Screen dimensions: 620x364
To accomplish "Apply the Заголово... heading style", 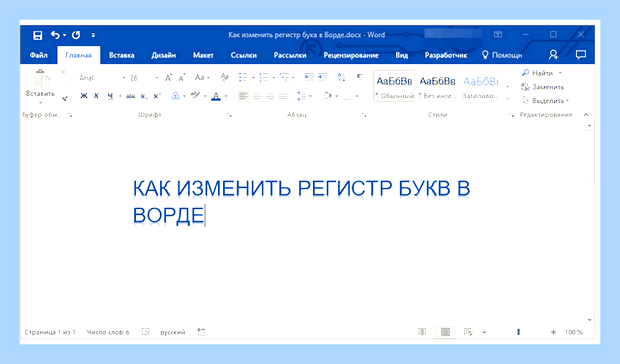I will (x=480, y=86).
